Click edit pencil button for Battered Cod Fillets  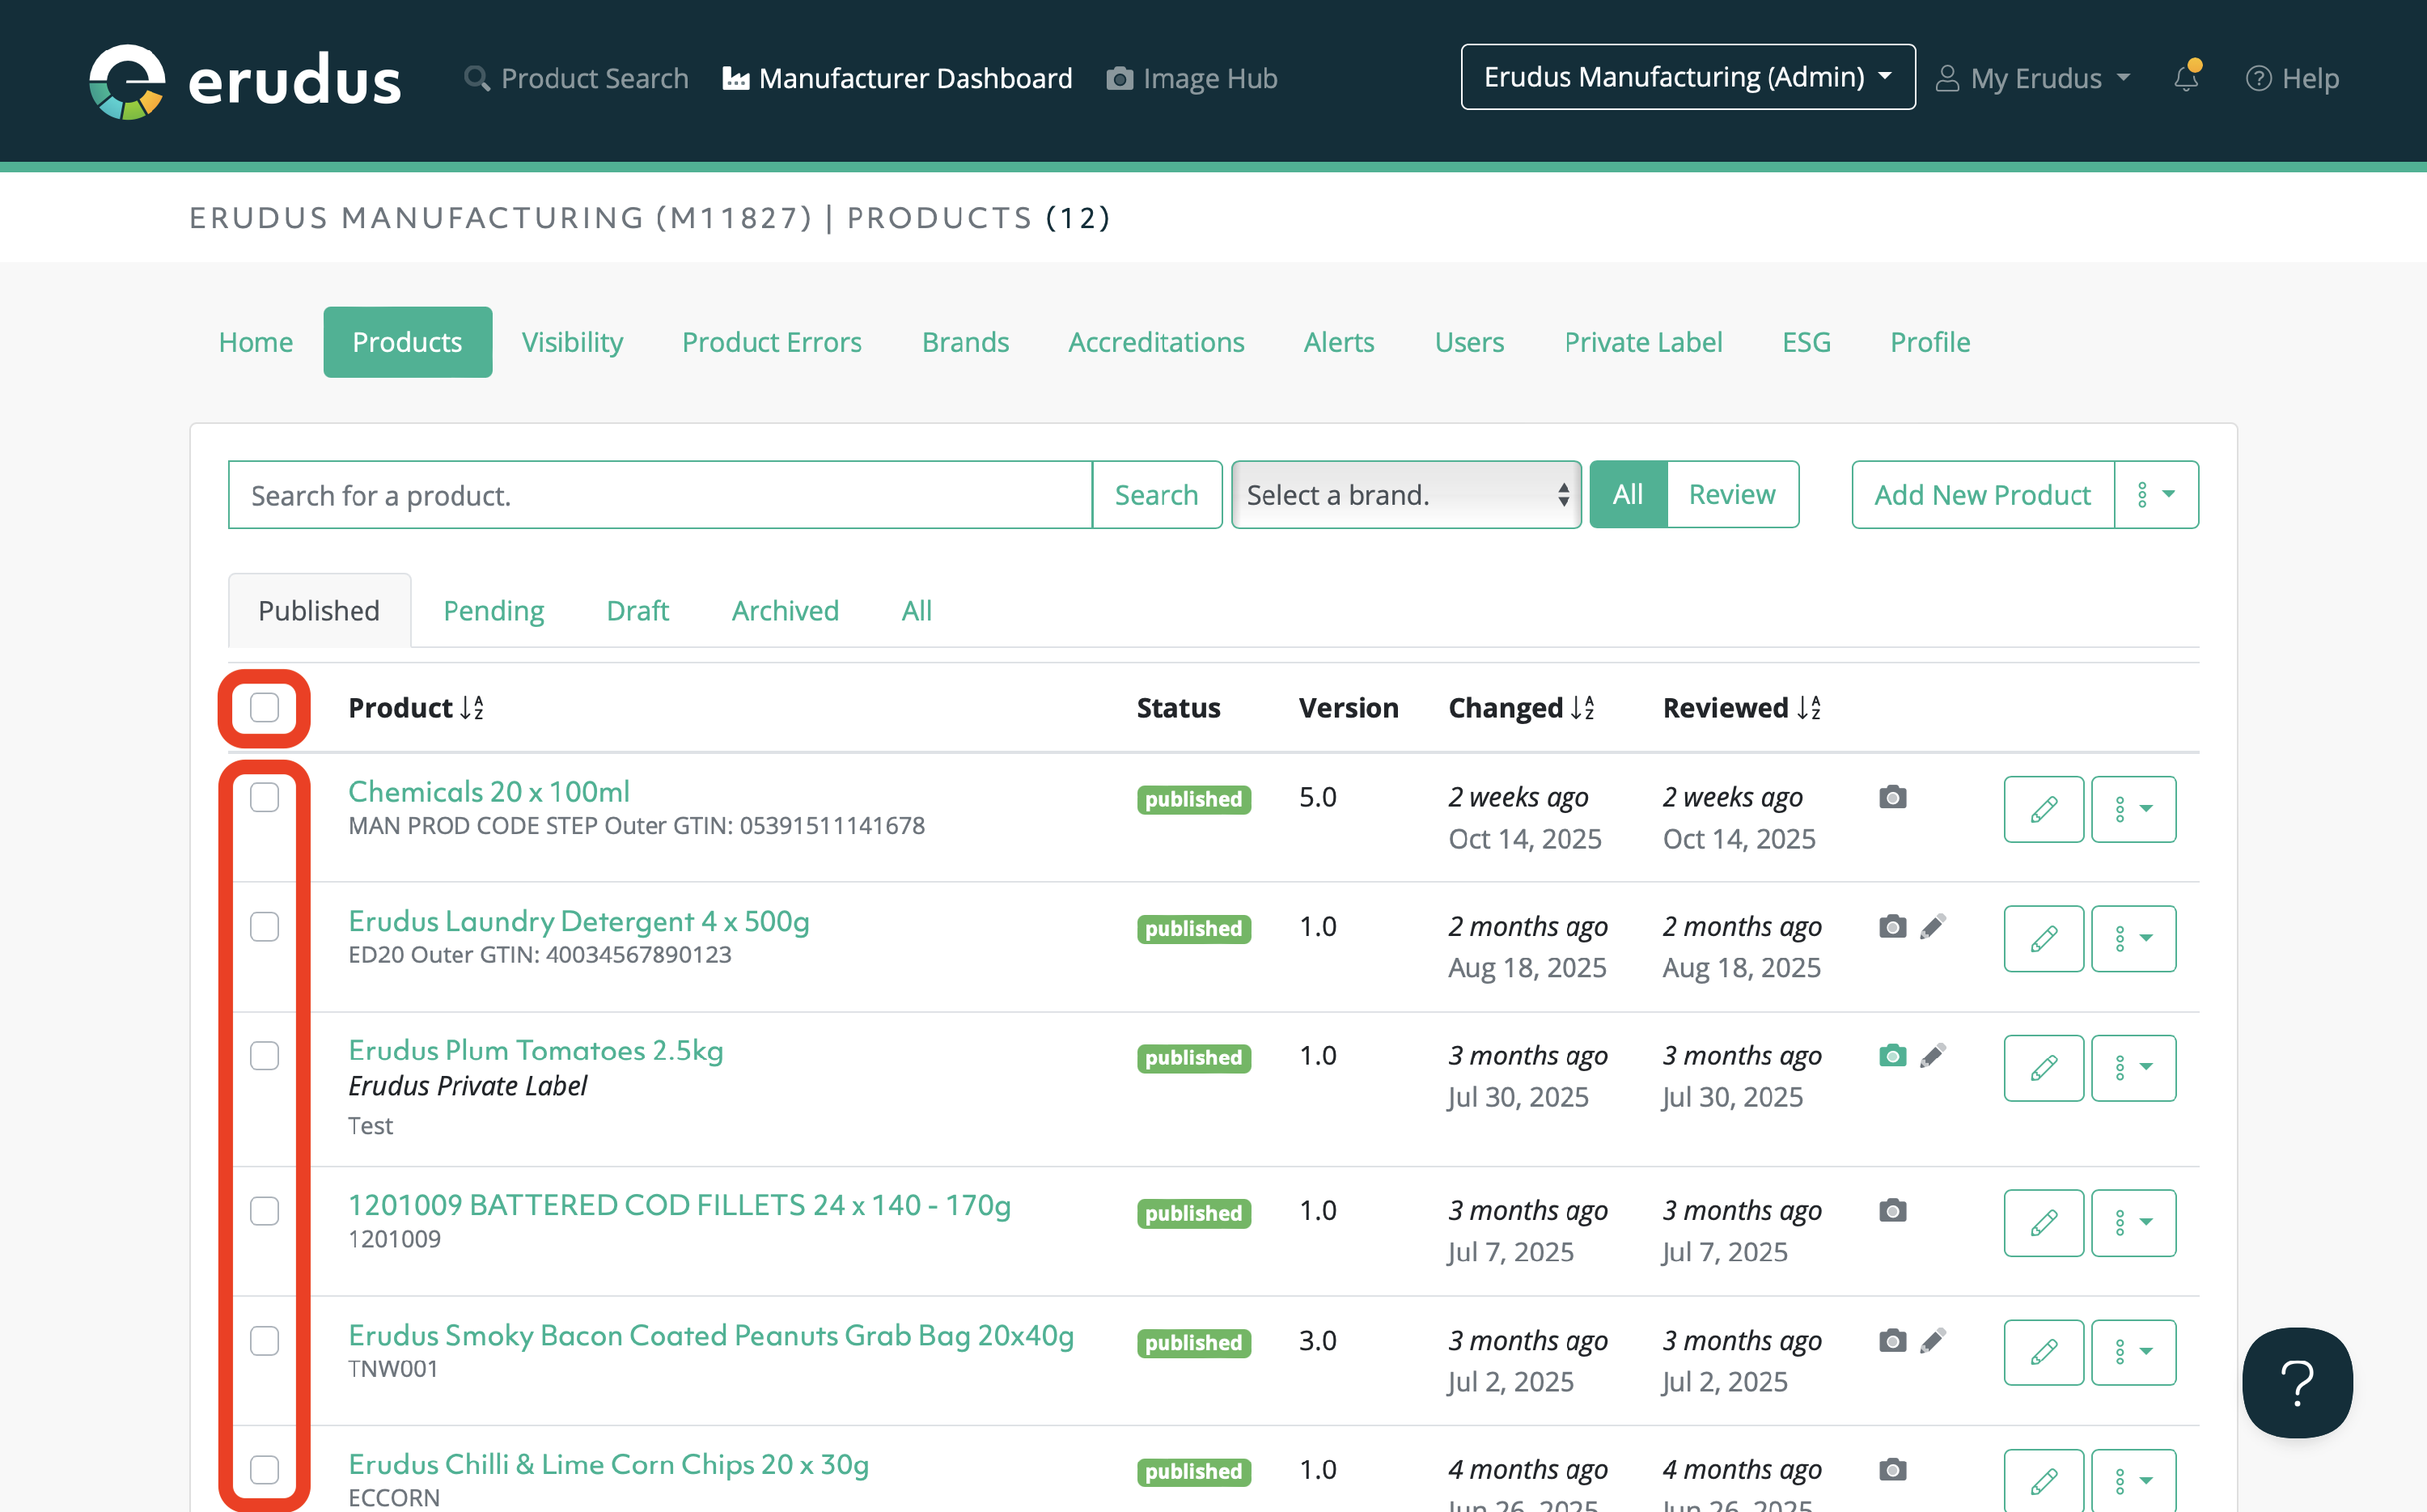tap(2043, 1222)
